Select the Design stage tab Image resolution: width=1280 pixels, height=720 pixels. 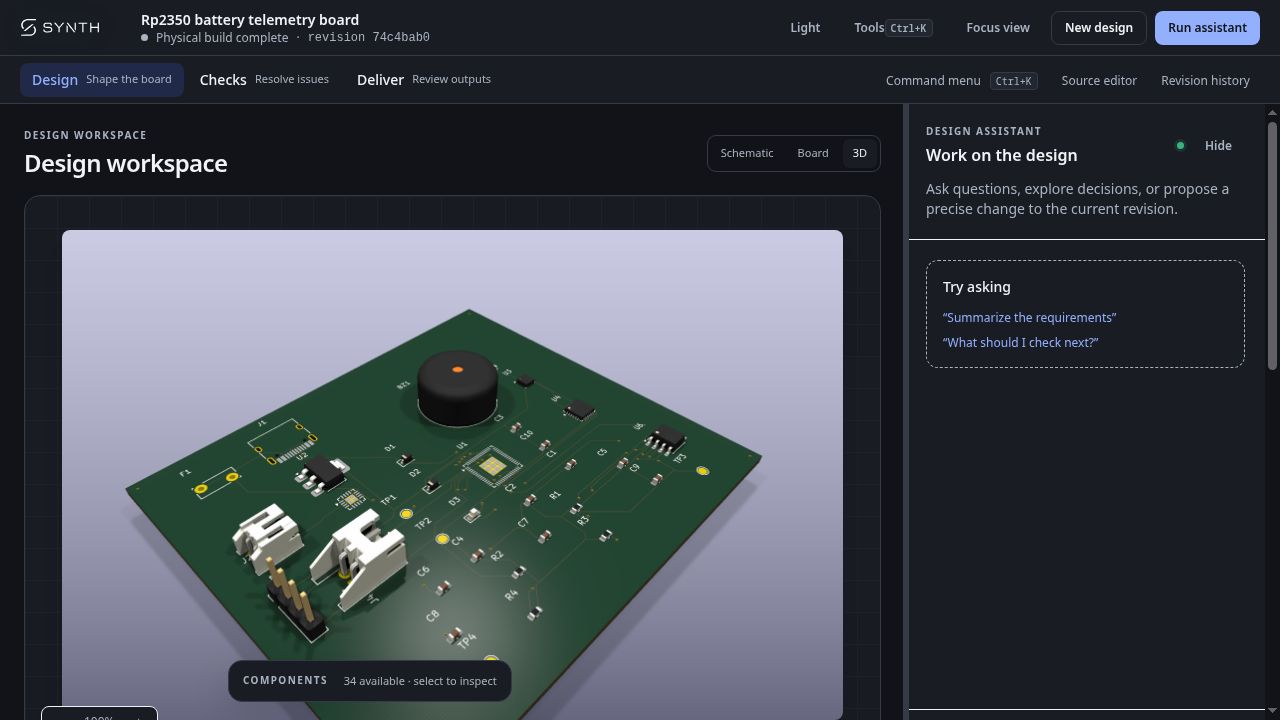pos(102,79)
